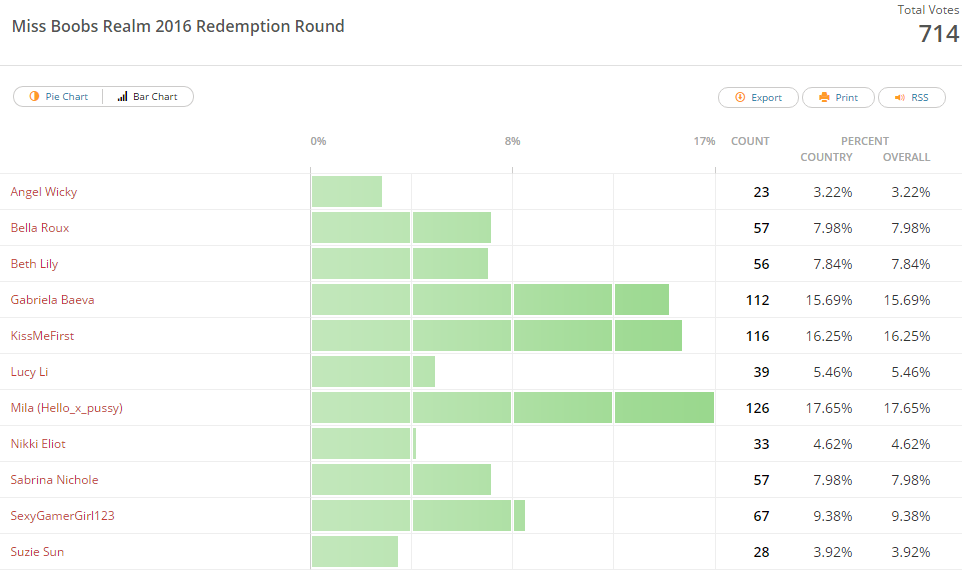Click the RSS feed icon

pyautogui.click(x=899, y=98)
